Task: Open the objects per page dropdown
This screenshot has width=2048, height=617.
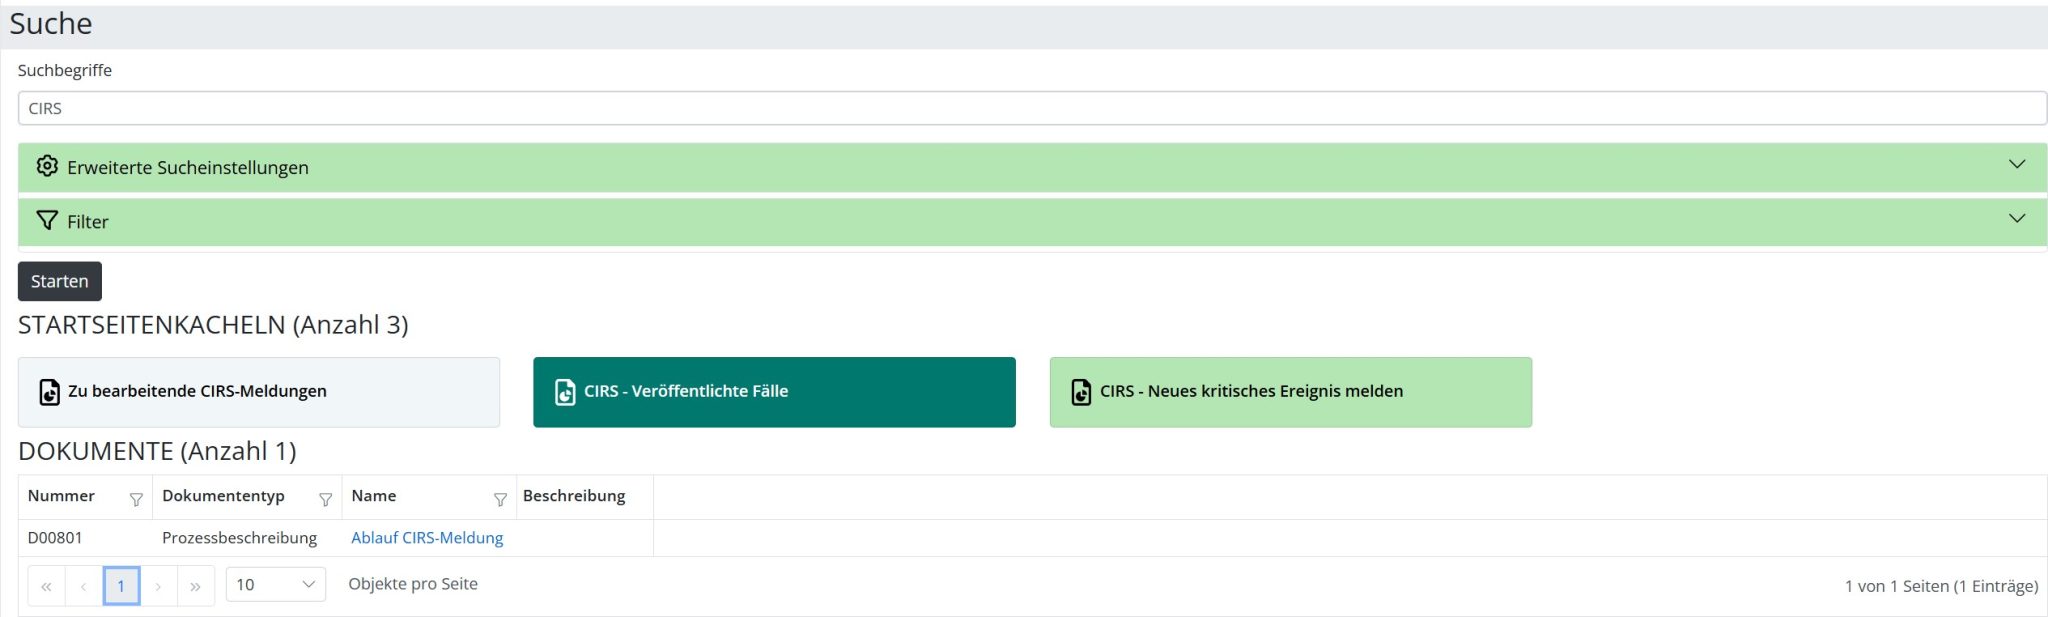Action: (276, 584)
